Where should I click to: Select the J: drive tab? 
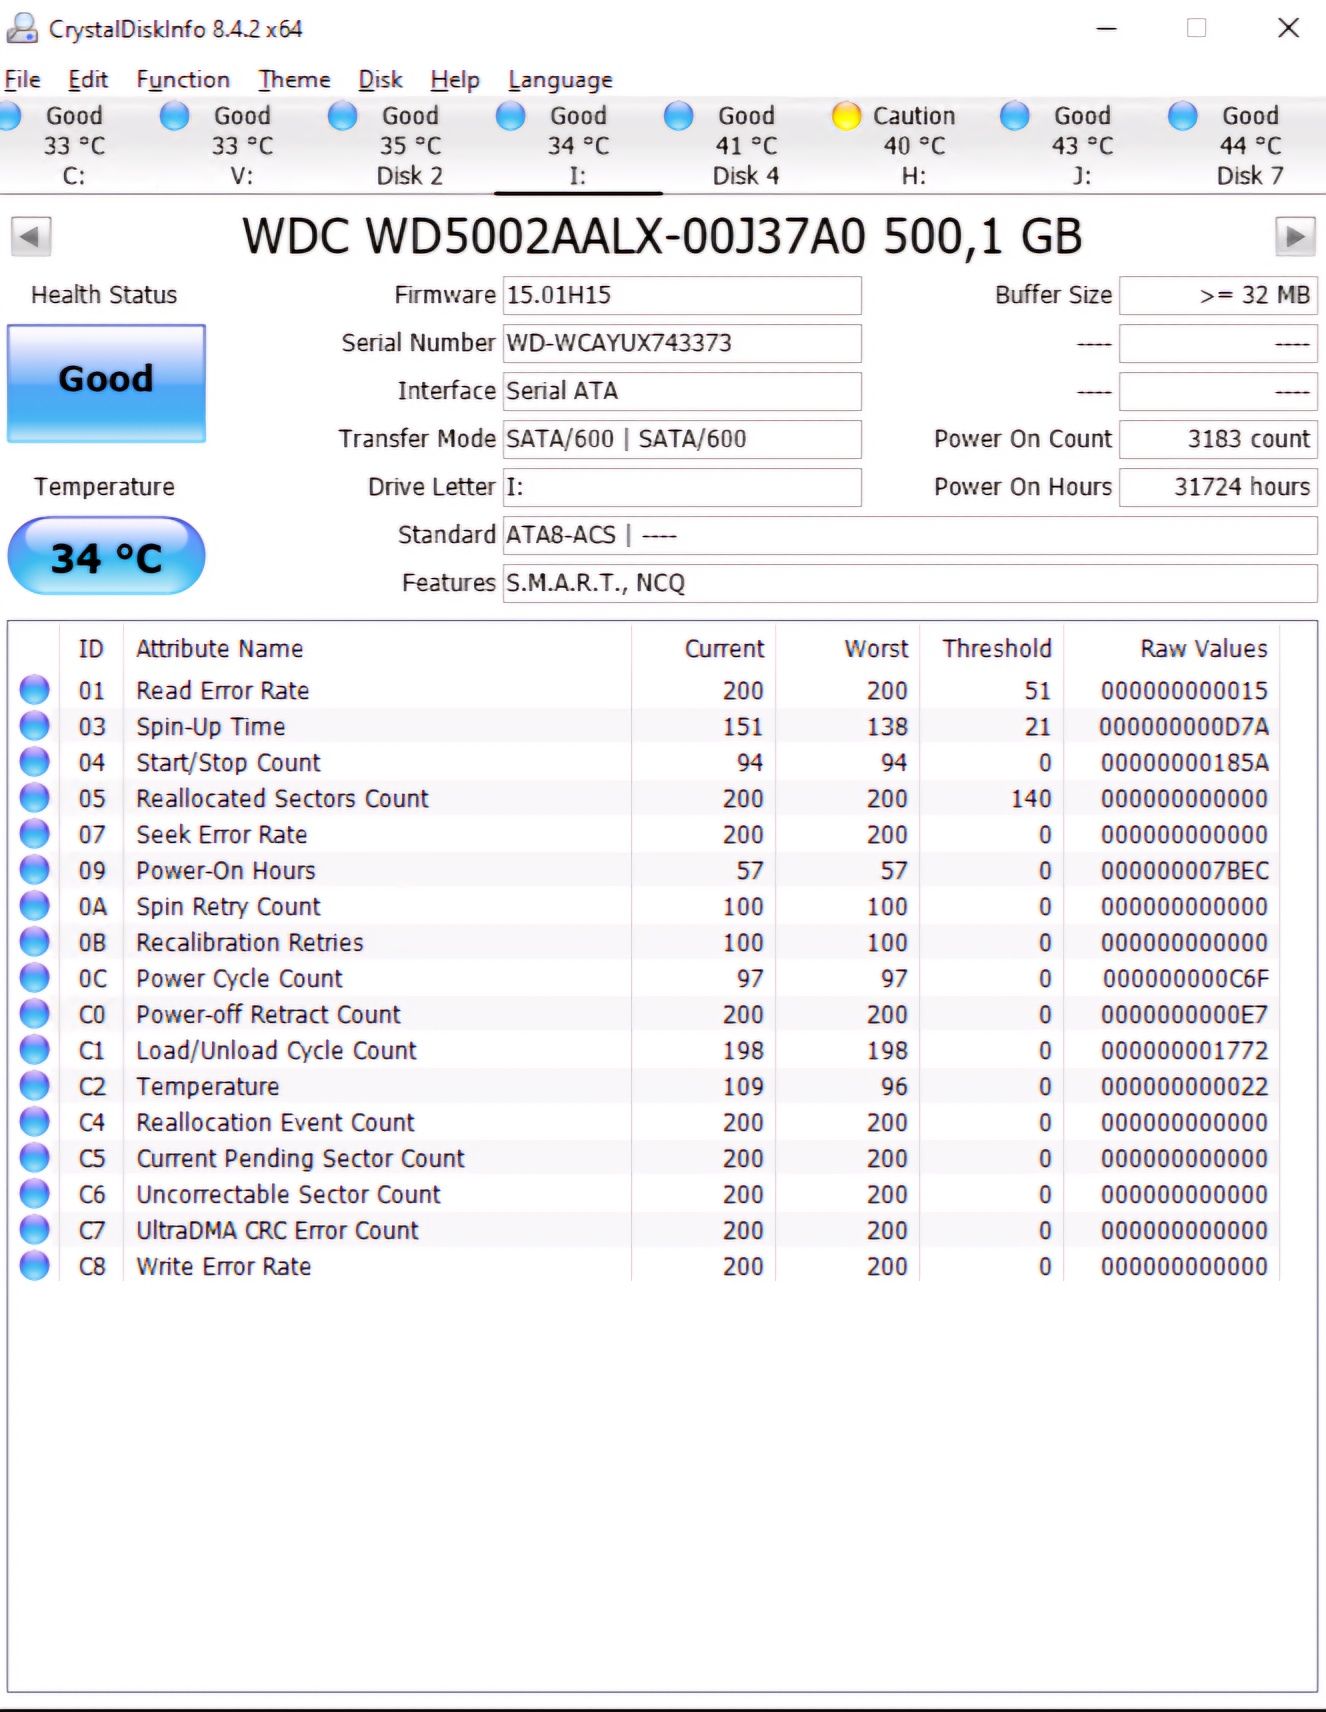(x=1082, y=146)
